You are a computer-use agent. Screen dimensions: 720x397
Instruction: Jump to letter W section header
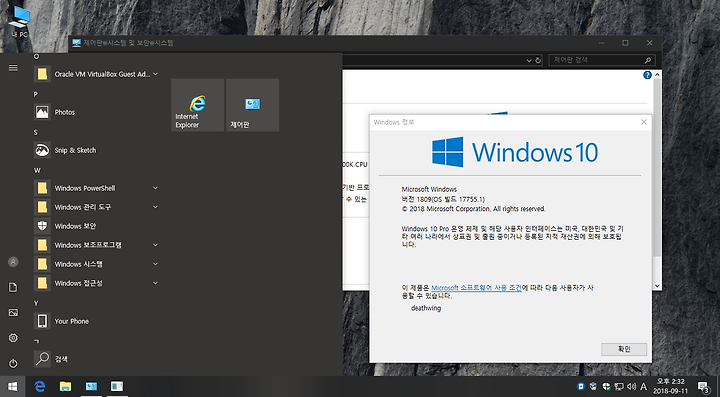[x=37, y=170]
